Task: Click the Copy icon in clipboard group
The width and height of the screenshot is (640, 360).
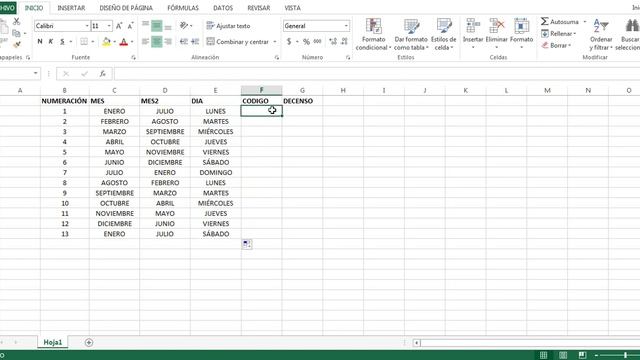Action: coord(16,33)
